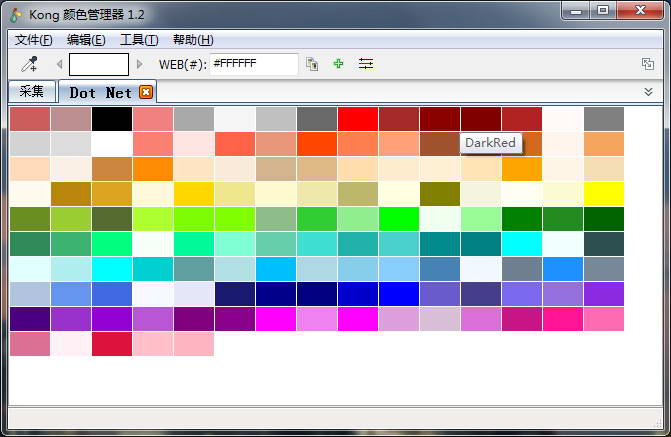This screenshot has height=437, width=671.
Task: Open the 帮助(H) menu
Action: 193,40
